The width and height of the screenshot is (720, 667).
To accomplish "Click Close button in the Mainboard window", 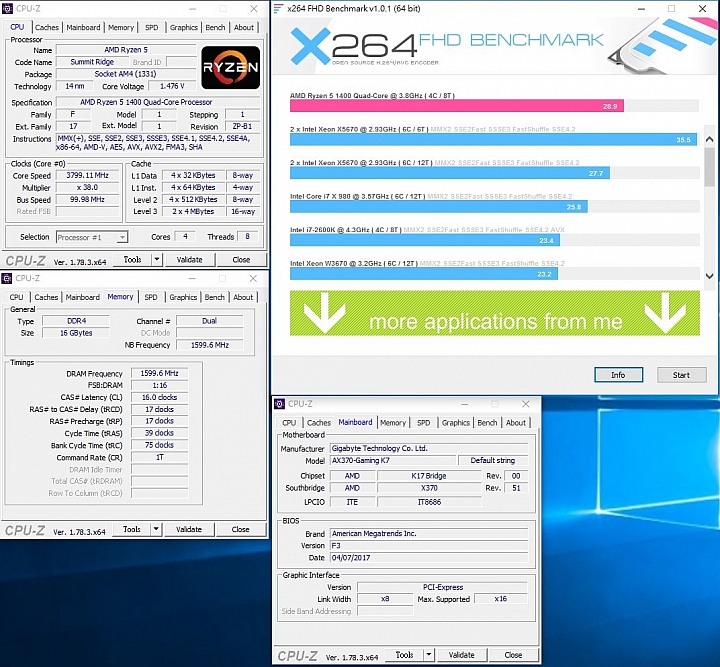I will [513, 655].
